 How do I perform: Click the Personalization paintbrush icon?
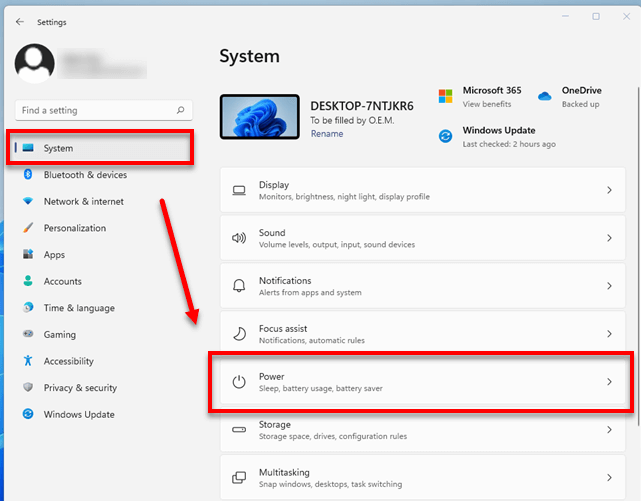(28, 228)
